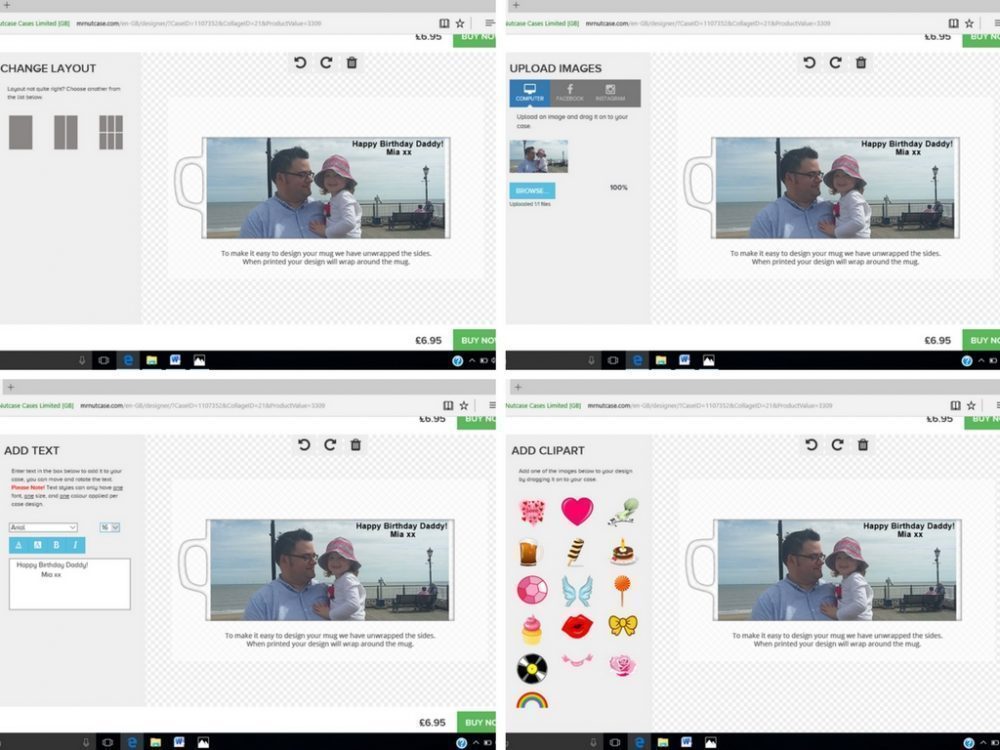The image size is (1000, 750).
Task: Select the rainbow clipart
Action: click(531, 700)
